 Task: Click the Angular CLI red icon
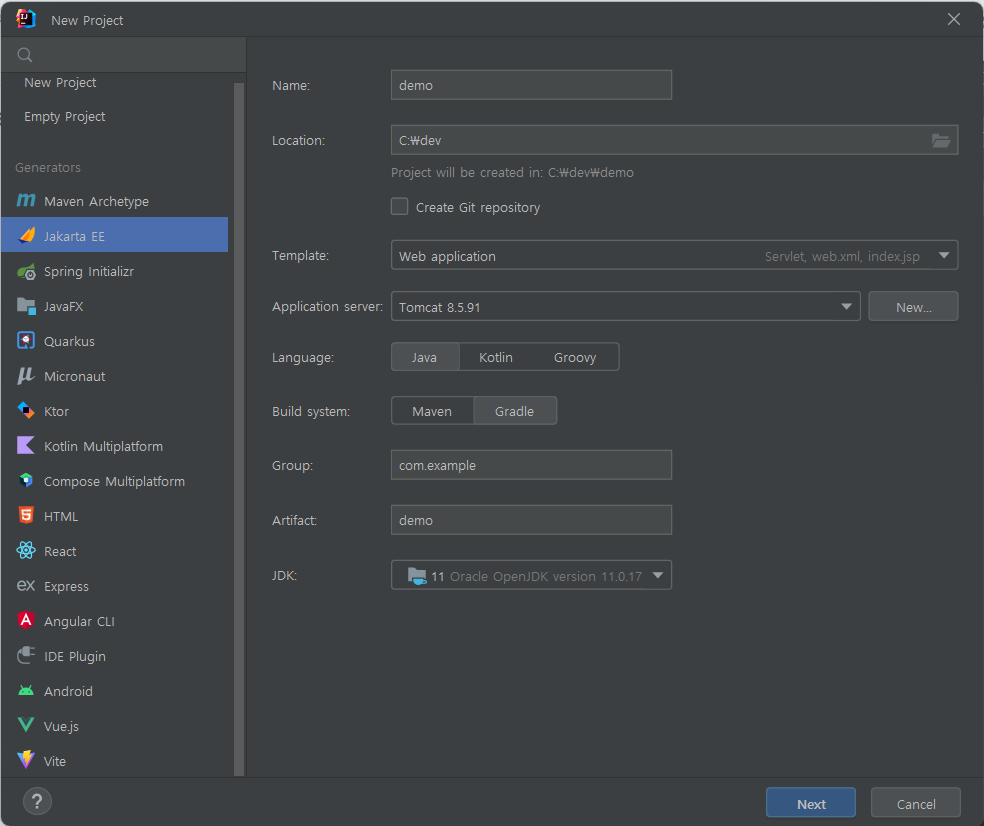point(26,621)
